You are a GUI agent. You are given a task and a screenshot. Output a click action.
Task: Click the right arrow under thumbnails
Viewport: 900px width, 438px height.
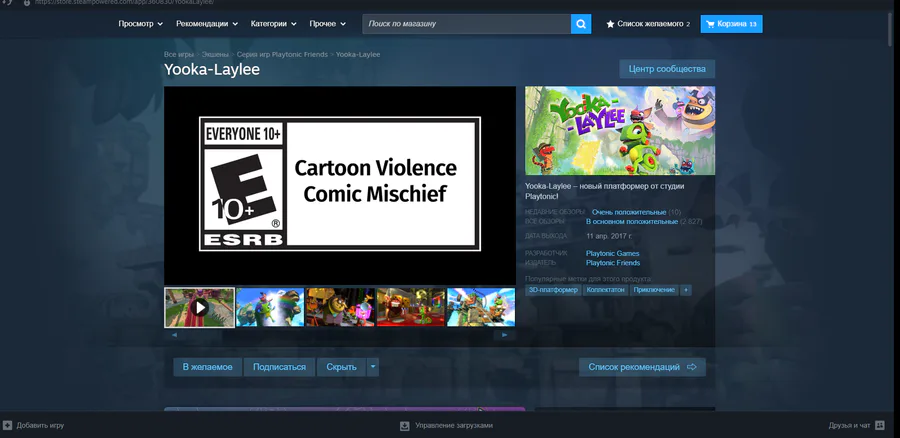click(505, 335)
